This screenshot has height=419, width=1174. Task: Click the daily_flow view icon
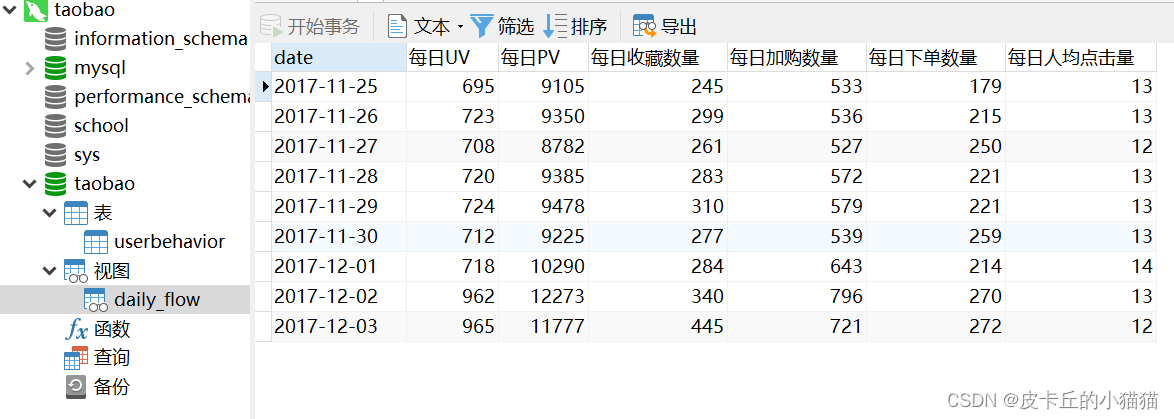pyautogui.click(x=96, y=299)
